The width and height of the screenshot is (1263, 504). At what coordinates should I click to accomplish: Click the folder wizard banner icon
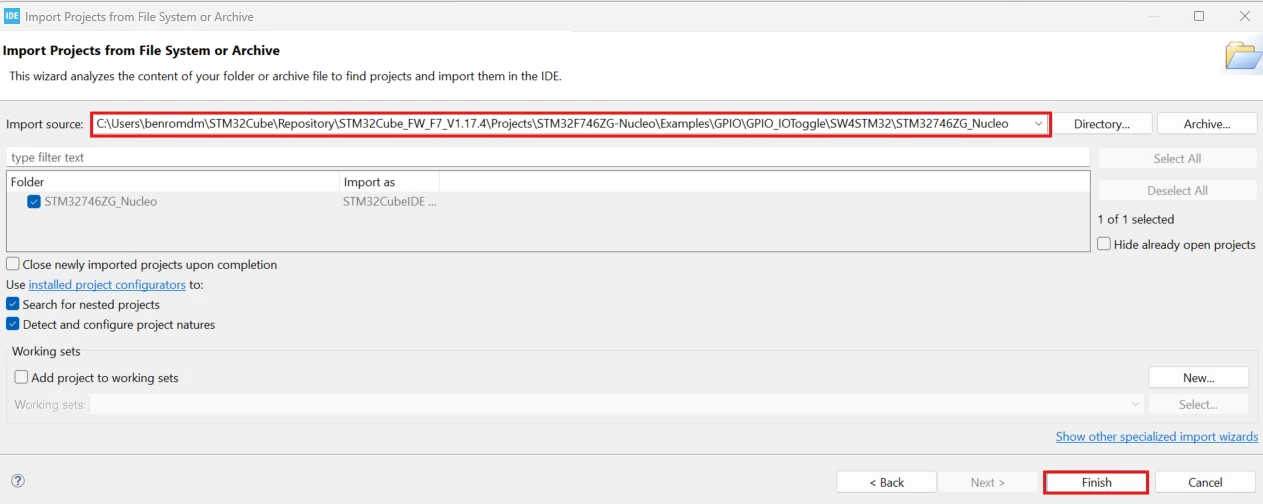1243,55
